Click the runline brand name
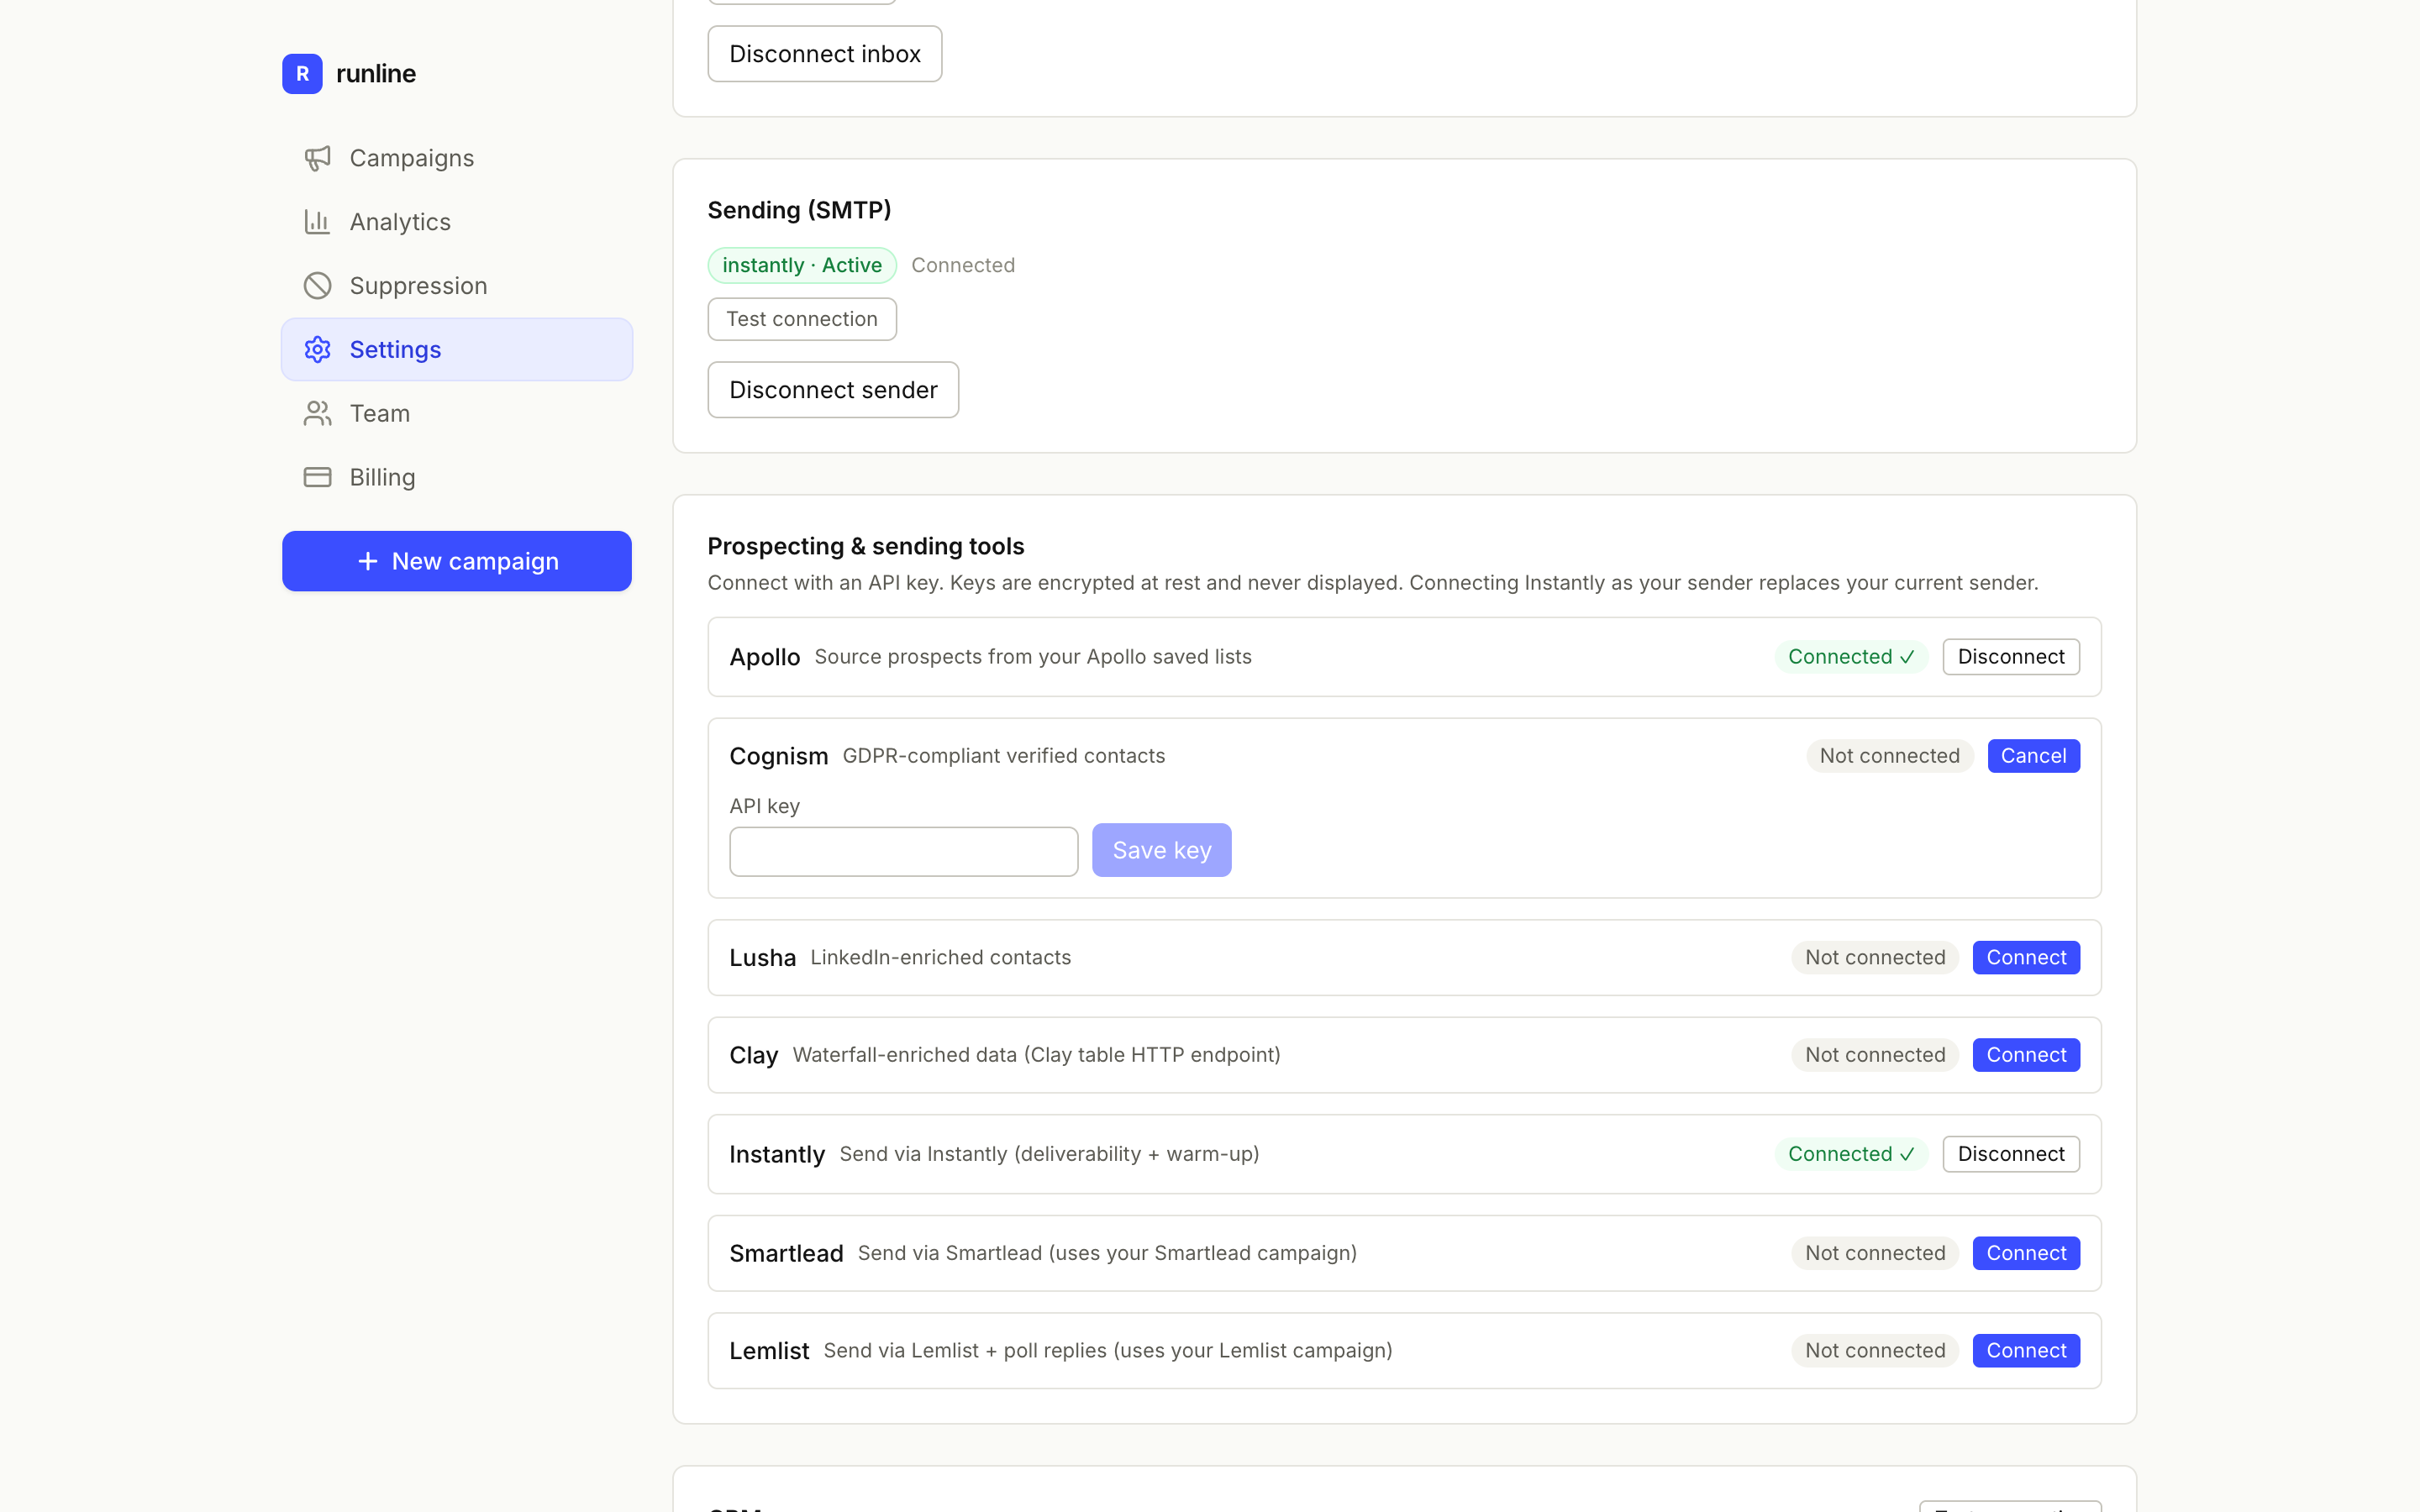Viewport: 2420px width, 1512px height. 376,74
